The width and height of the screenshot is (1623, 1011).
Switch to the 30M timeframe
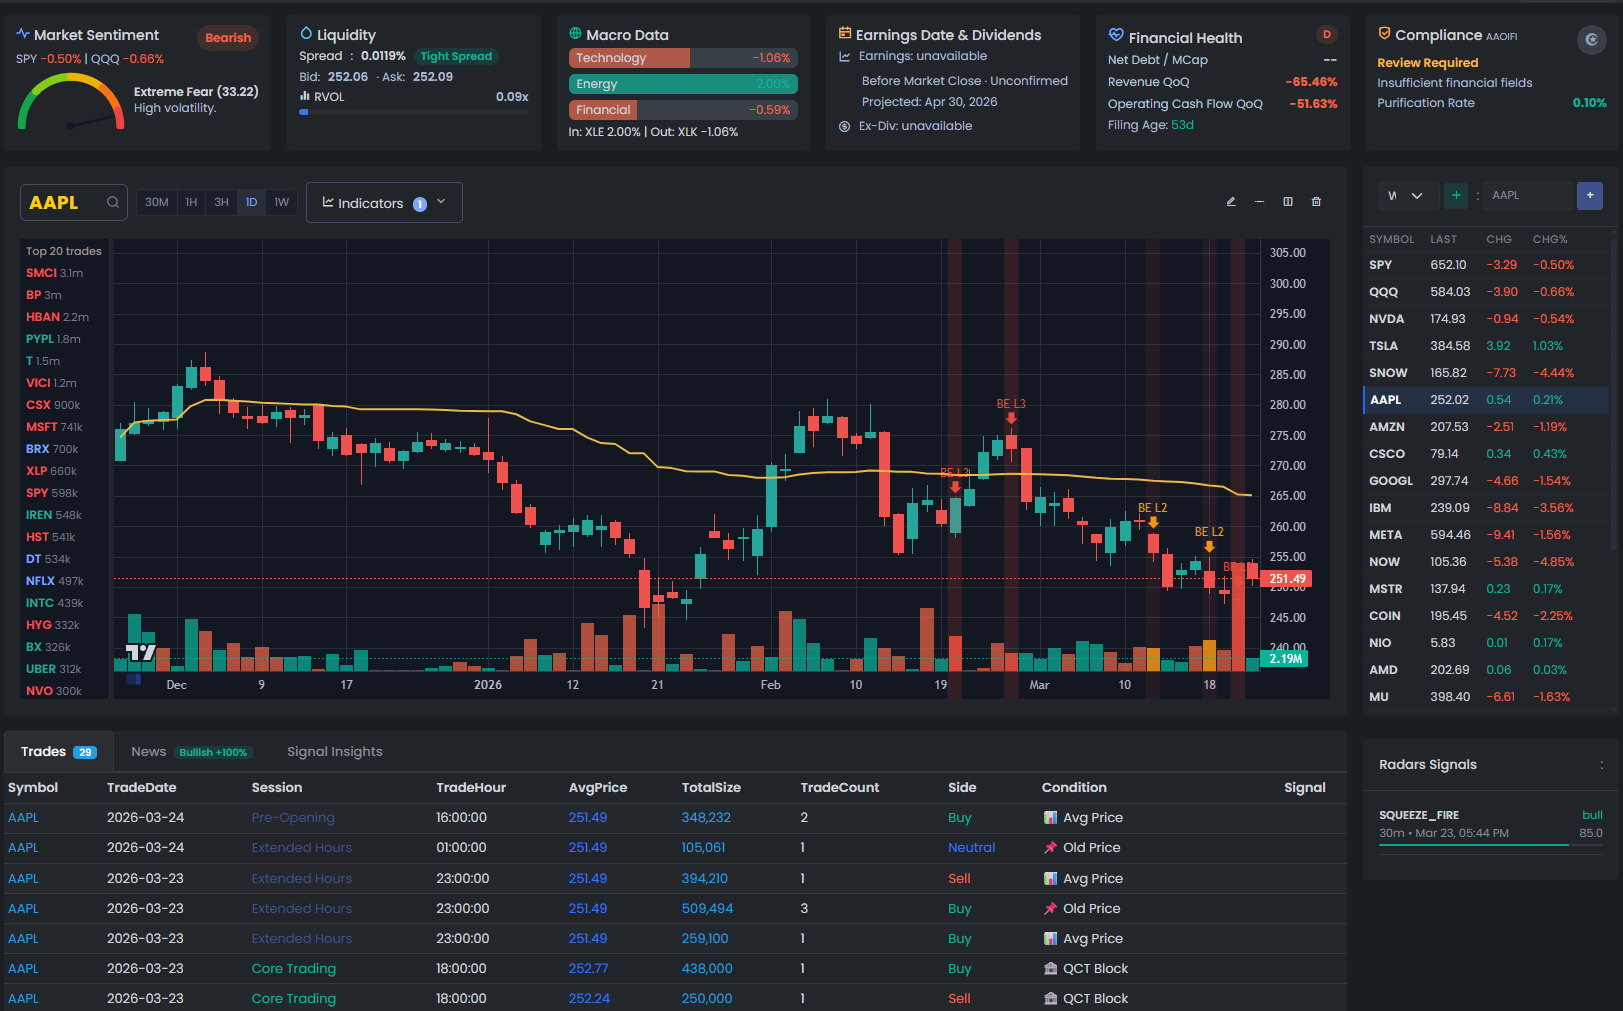click(156, 202)
